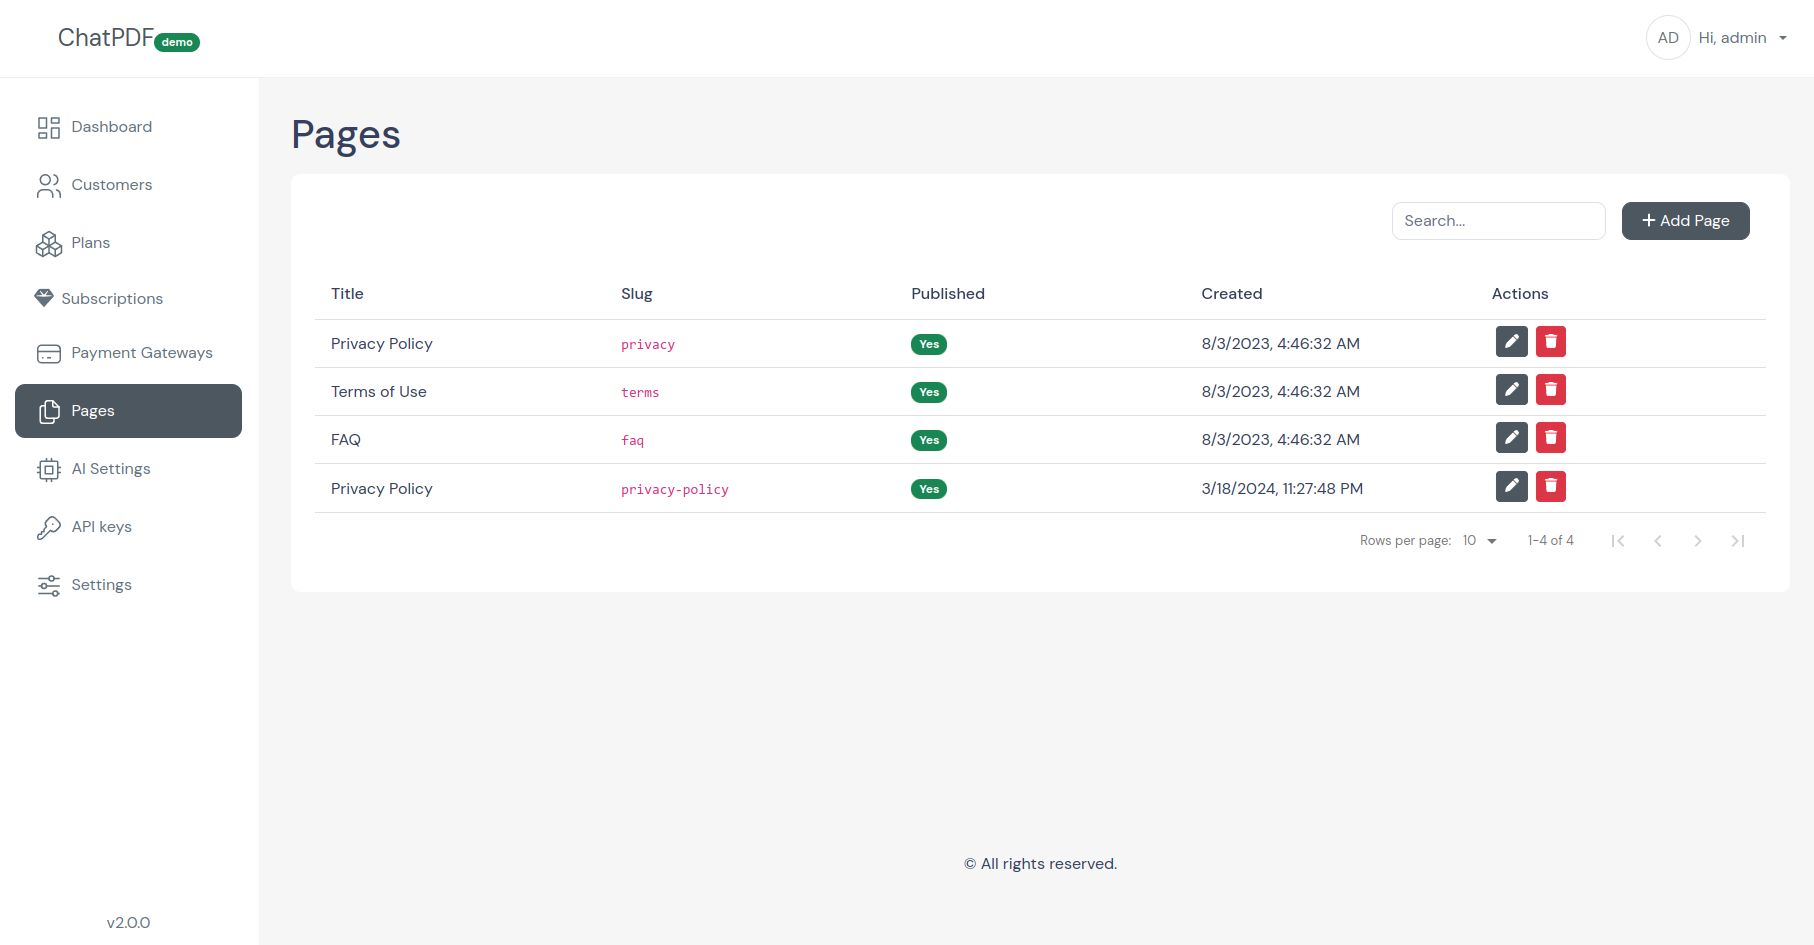The height and width of the screenshot is (945, 1814).
Task: Edit the FAQ page
Action: pyautogui.click(x=1511, y=438)
